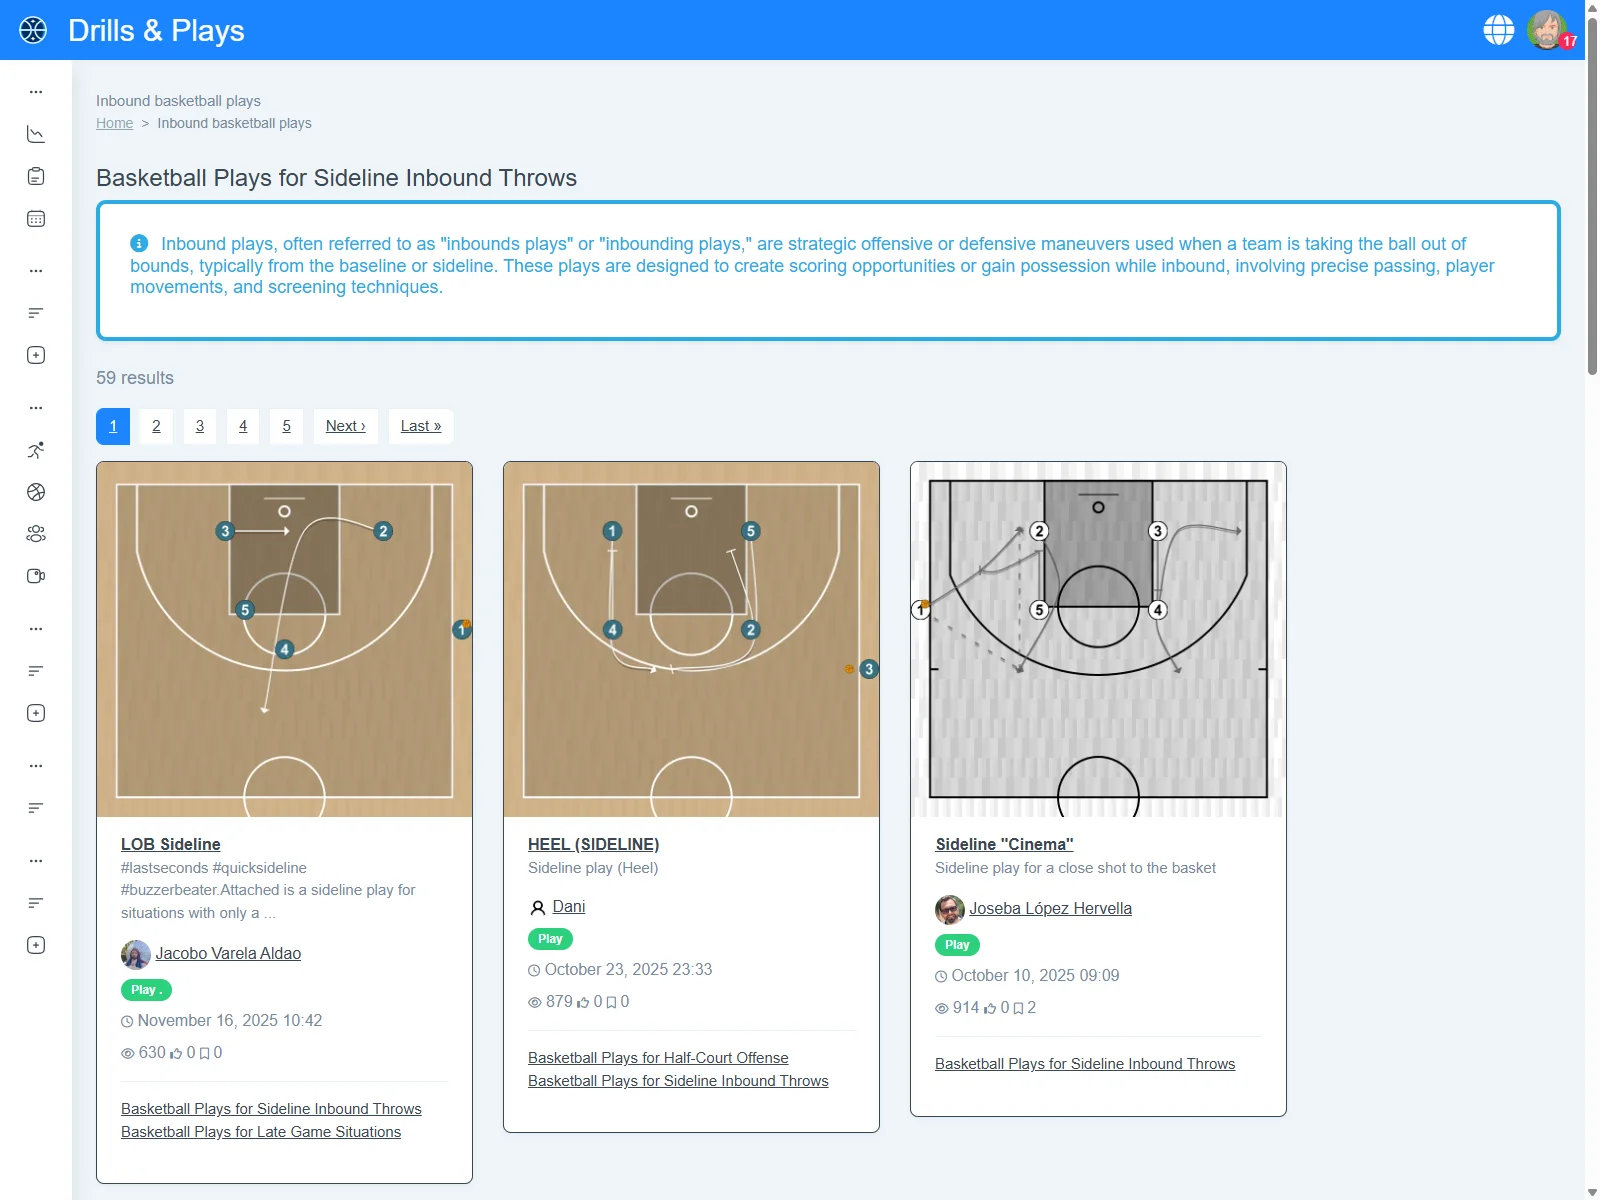Click the Sideline "Cinema" diagram thumbnail
Image resolution: width=1600 pixels, height=1200 pixels.
coord(1098,639)
